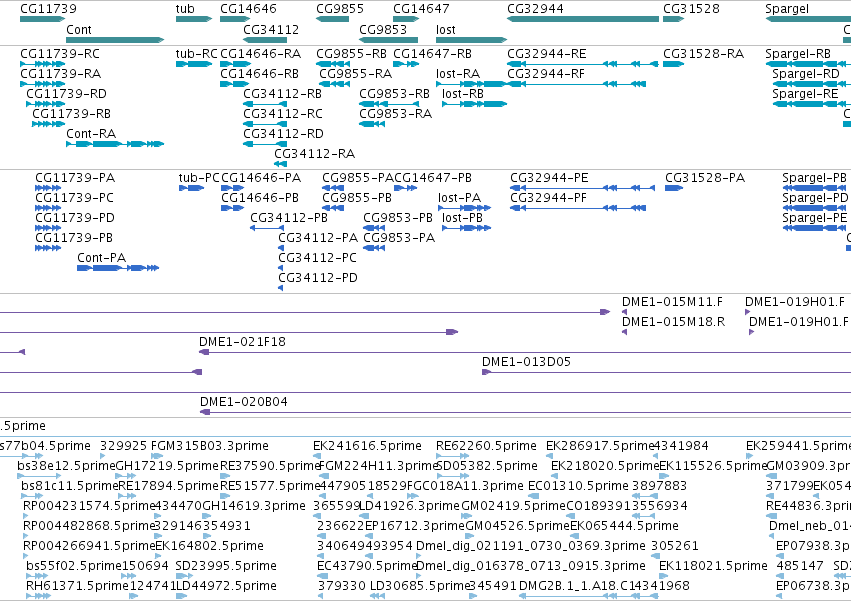851x601 pixels.
Task: Select transcript CG31528-RA
Action: (x=703, y=54)
